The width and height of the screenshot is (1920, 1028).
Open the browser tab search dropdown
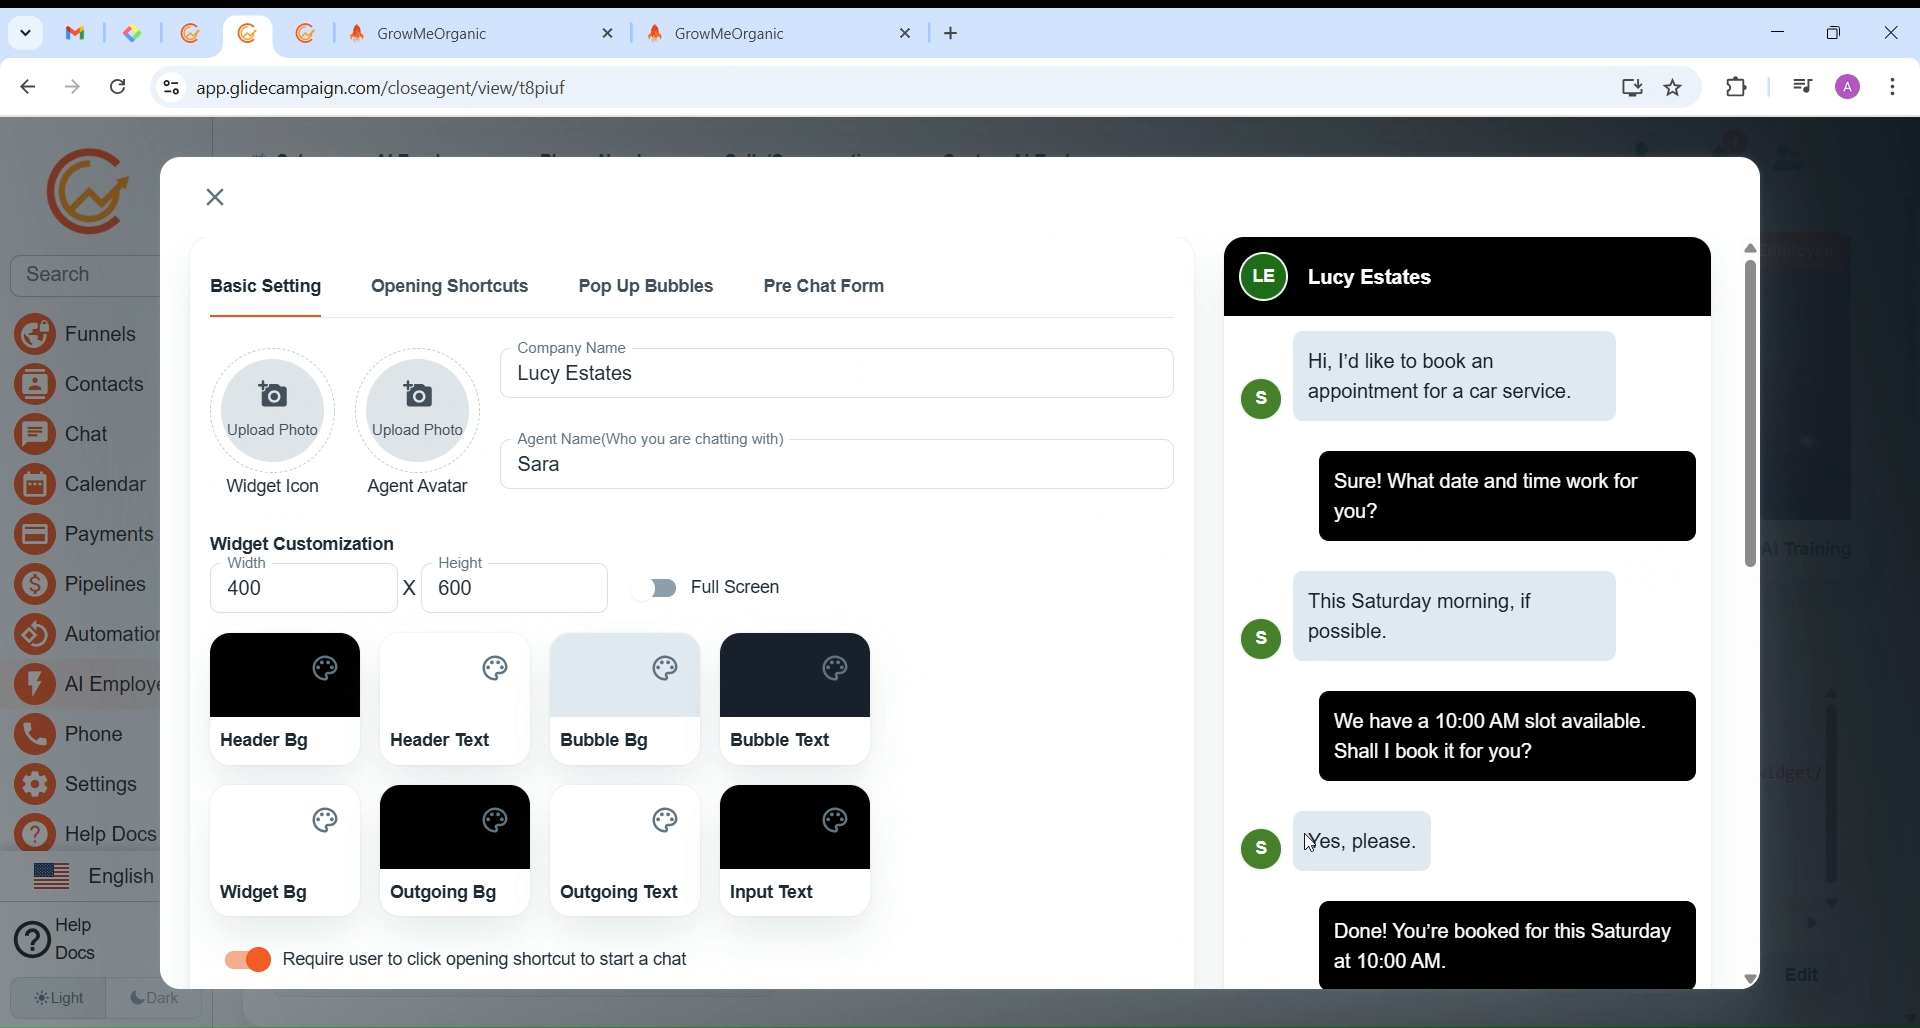[x=26, y=33]
